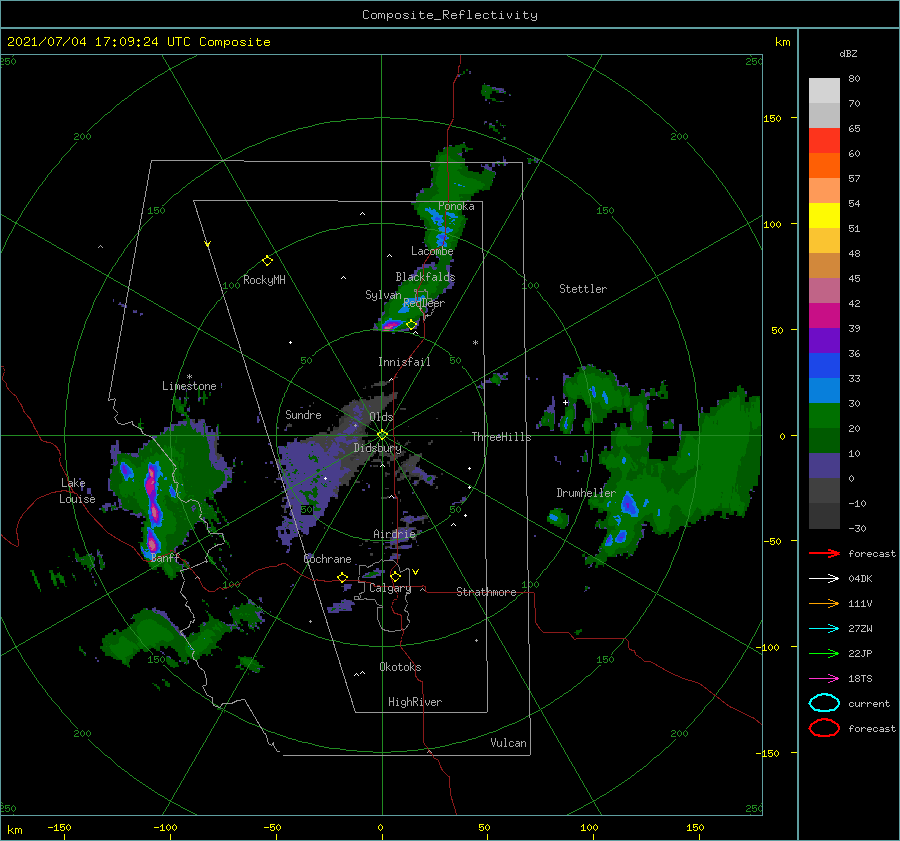The width and height of the screenshot is (900, 841).
Task: Click the RockyMH label
Action: (264, 280)
